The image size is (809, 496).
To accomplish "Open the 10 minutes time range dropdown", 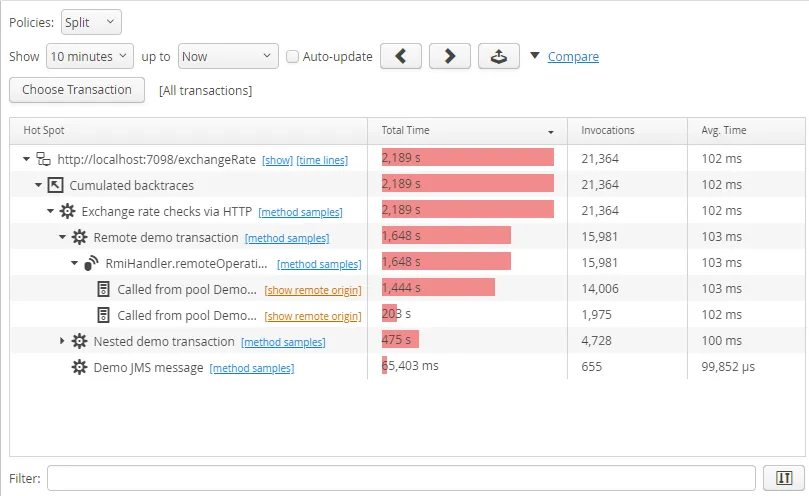I will (x=90, y=56).
